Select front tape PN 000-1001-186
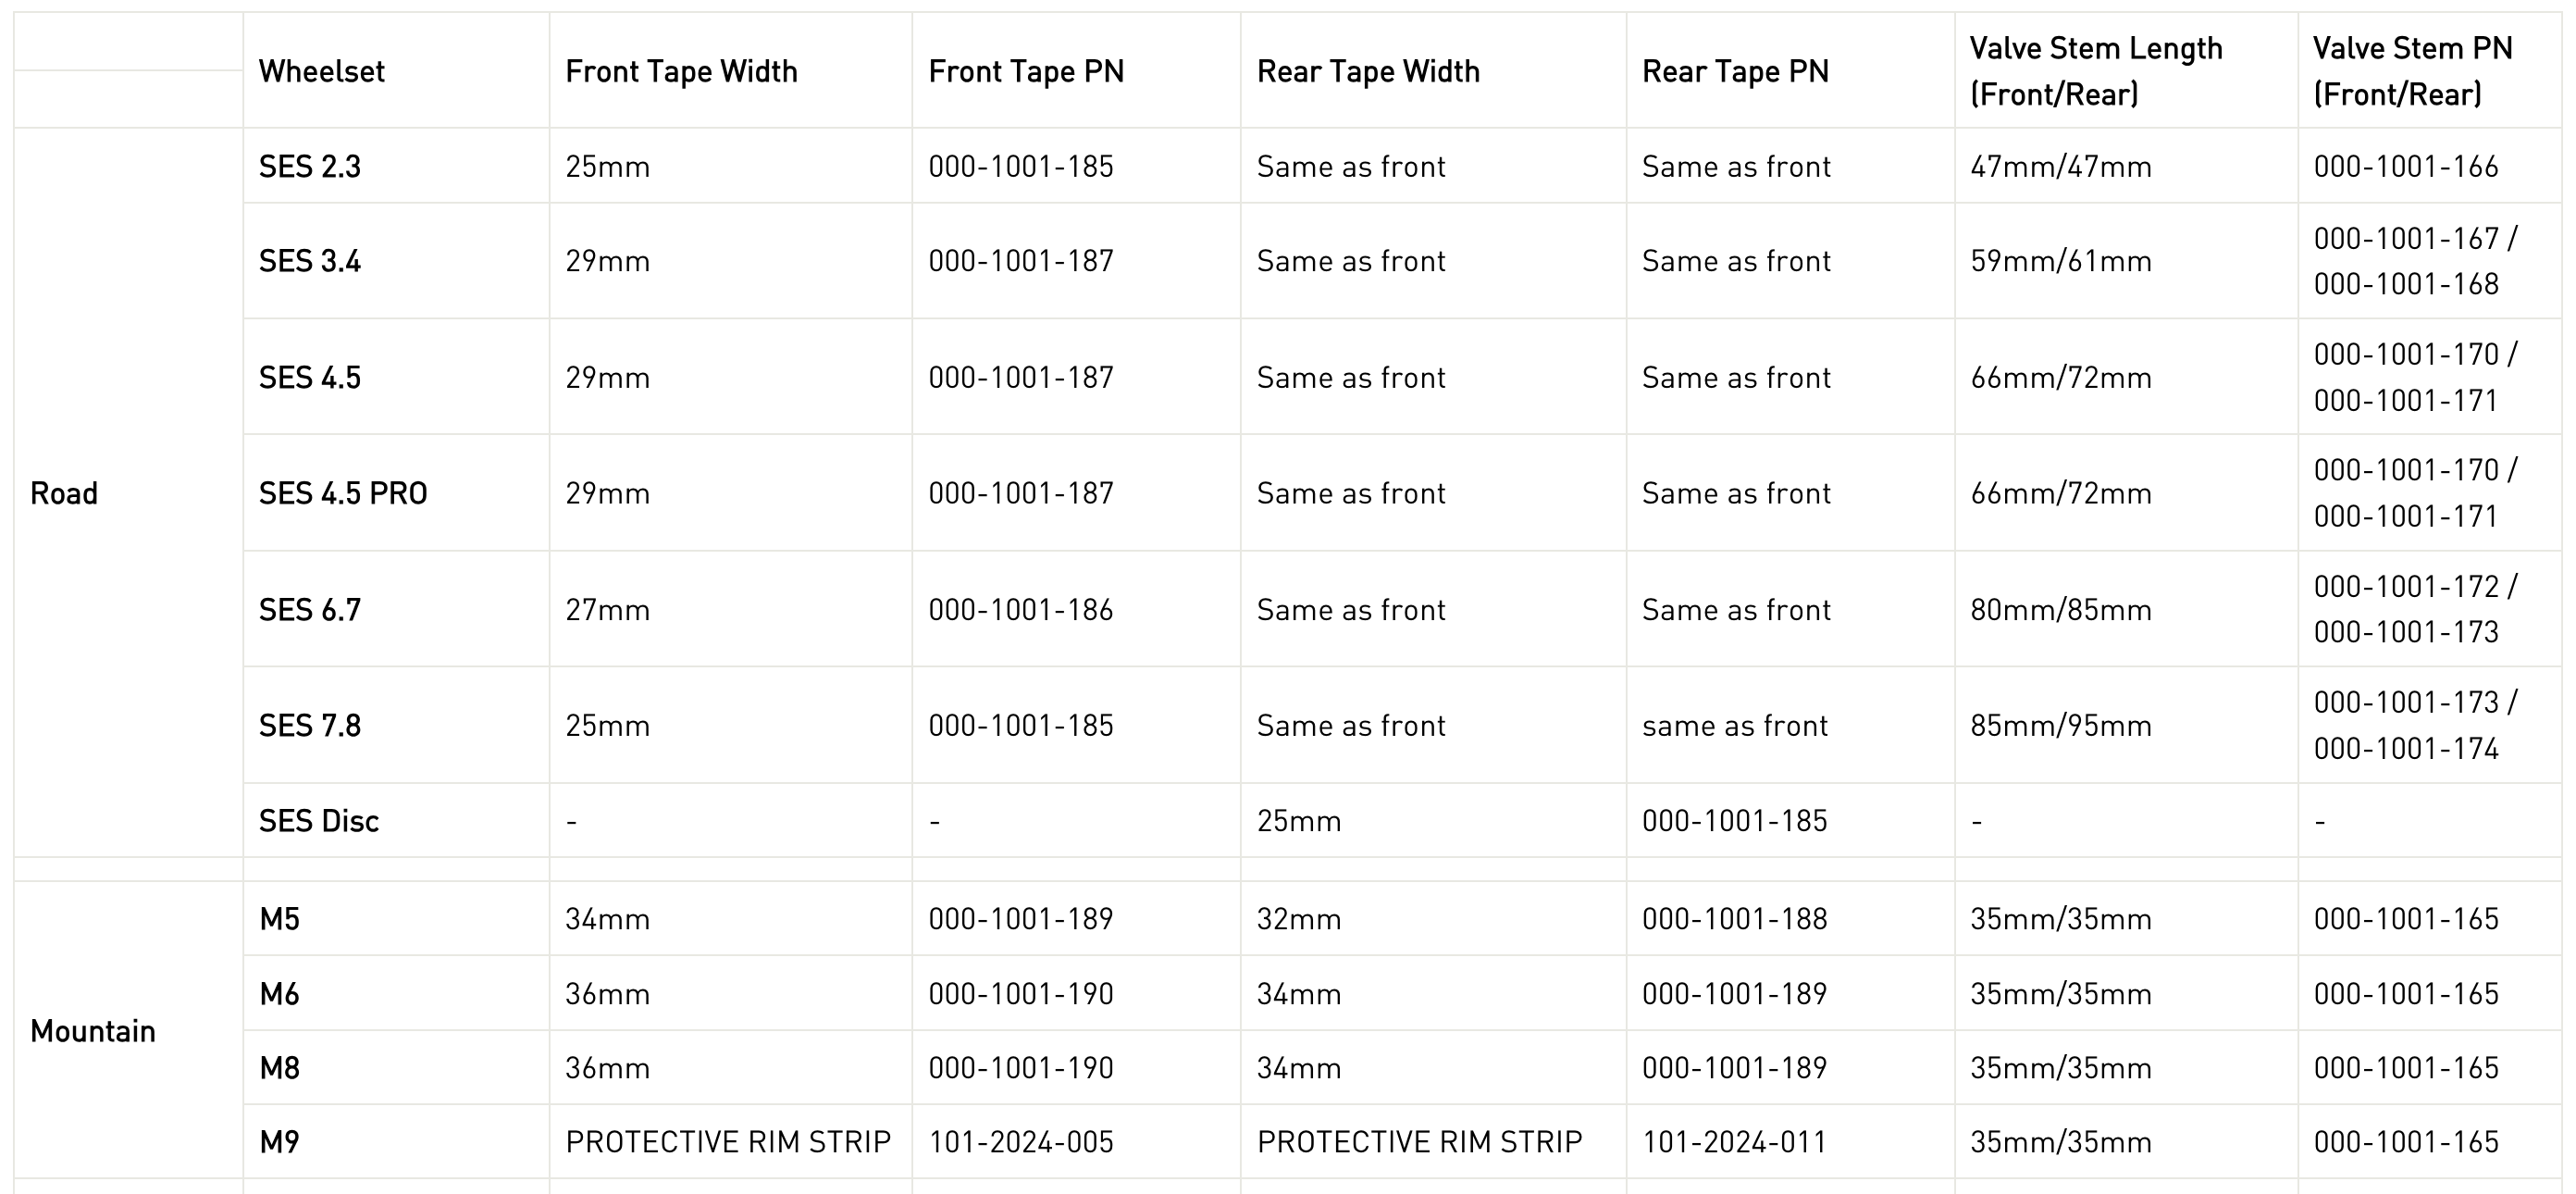Viewport: 2576px width, 1194px height. pyautogui.click(x=1020, y=609)
